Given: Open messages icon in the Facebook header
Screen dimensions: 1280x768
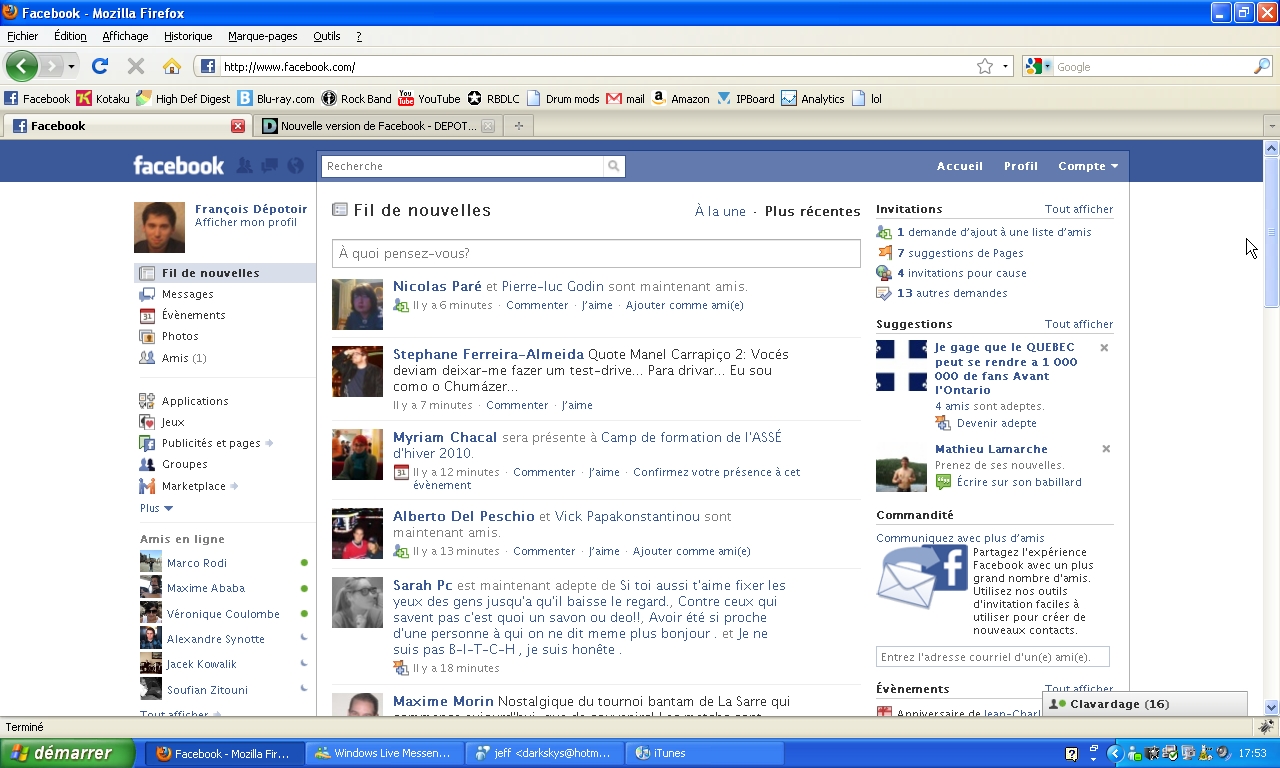Looking at the screenshot, I should [x=270, y=166].
